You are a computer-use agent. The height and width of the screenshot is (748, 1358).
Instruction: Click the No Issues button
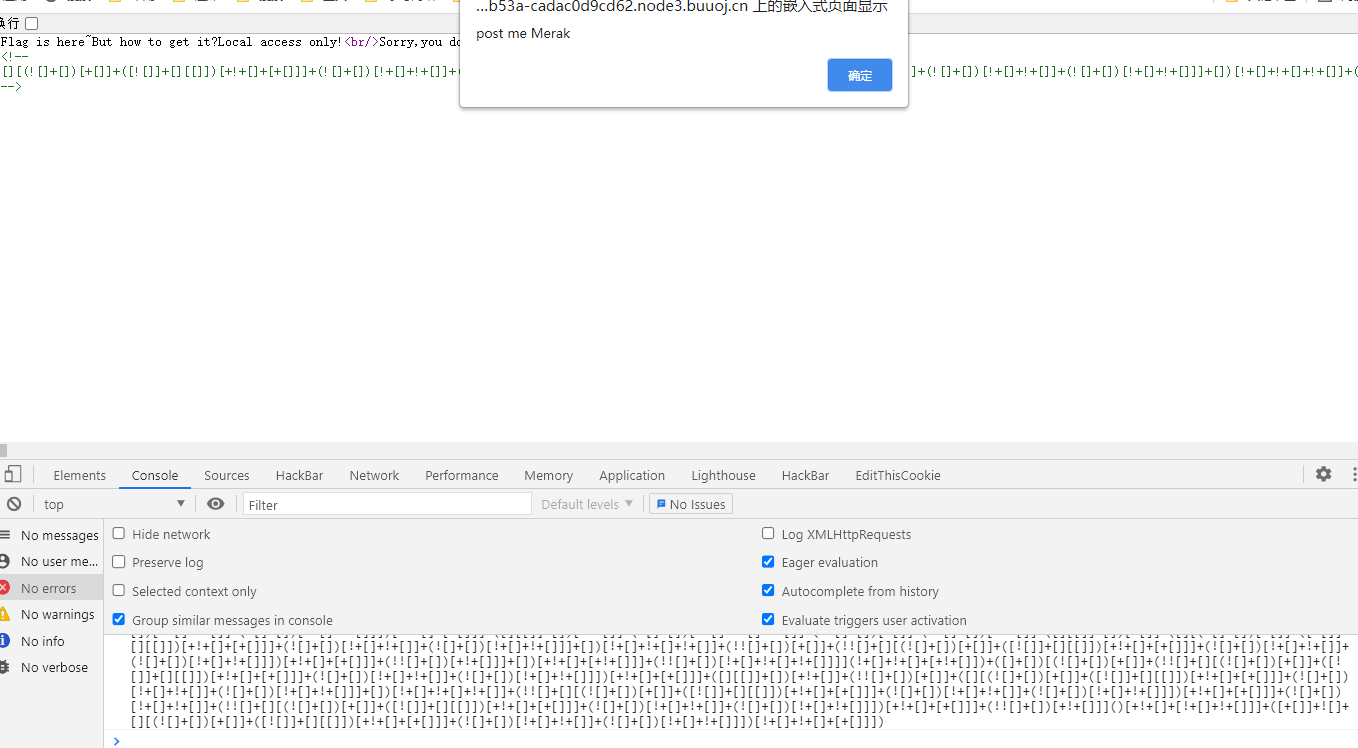point(690,504)
